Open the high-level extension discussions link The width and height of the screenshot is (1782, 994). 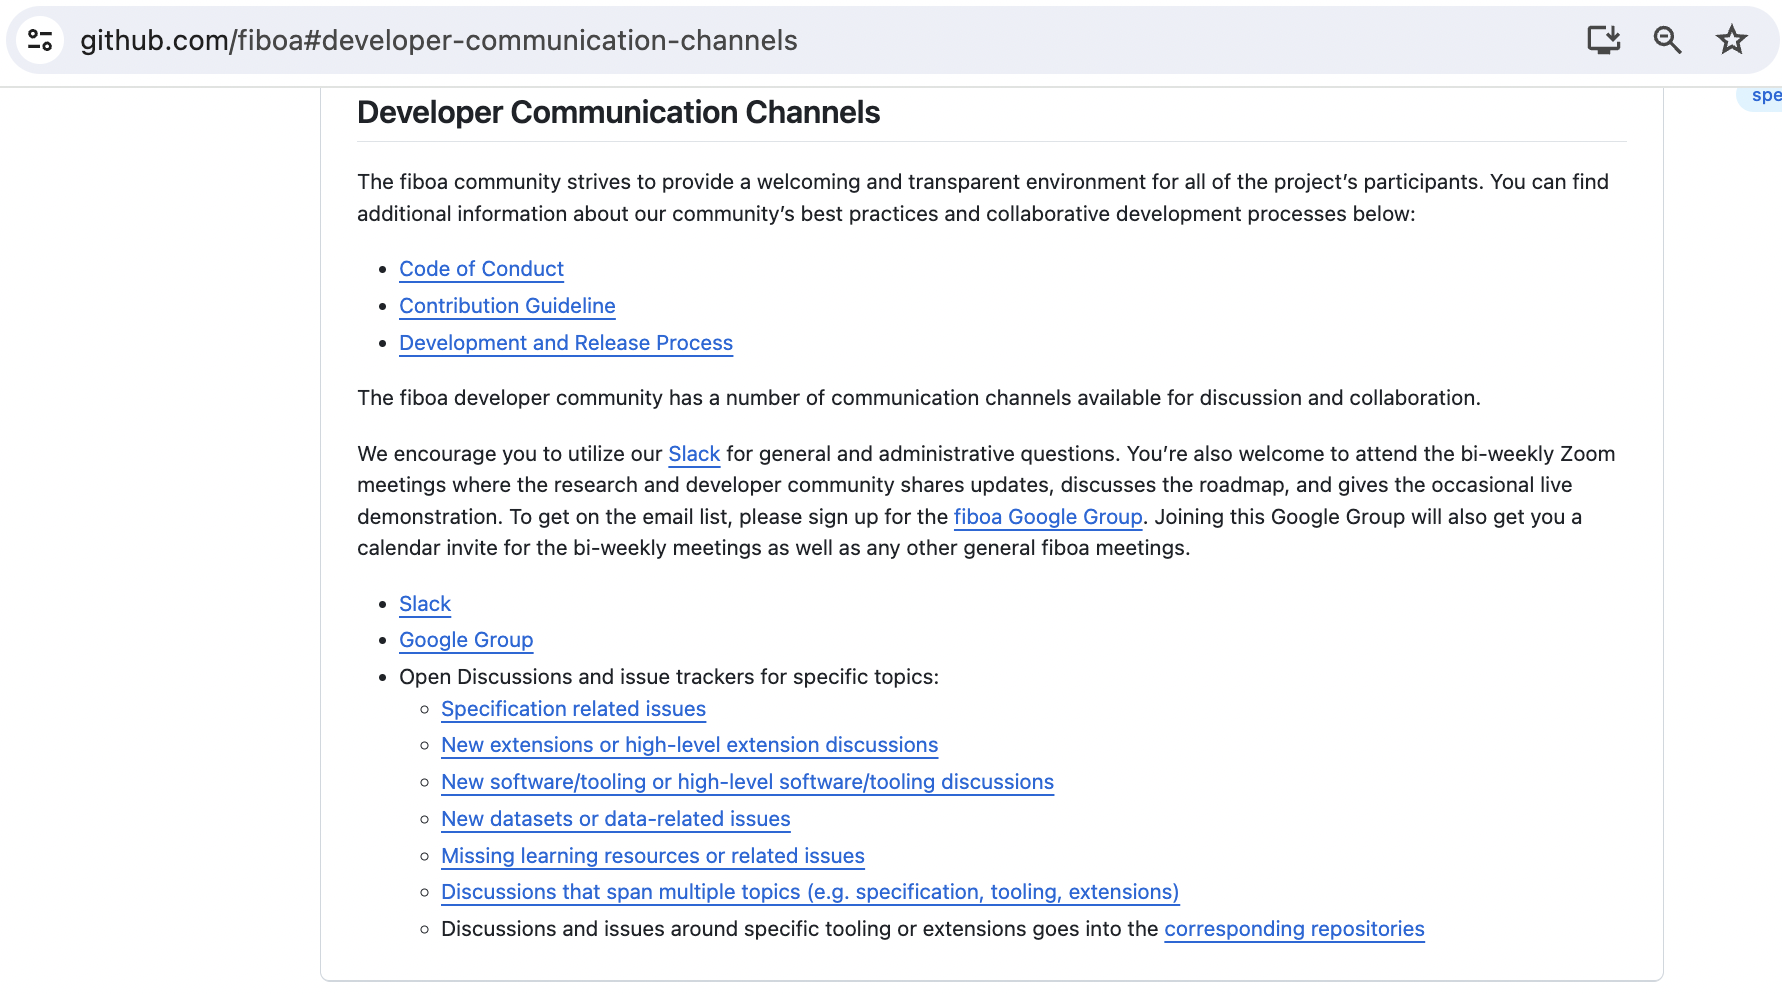pos(689,745)
